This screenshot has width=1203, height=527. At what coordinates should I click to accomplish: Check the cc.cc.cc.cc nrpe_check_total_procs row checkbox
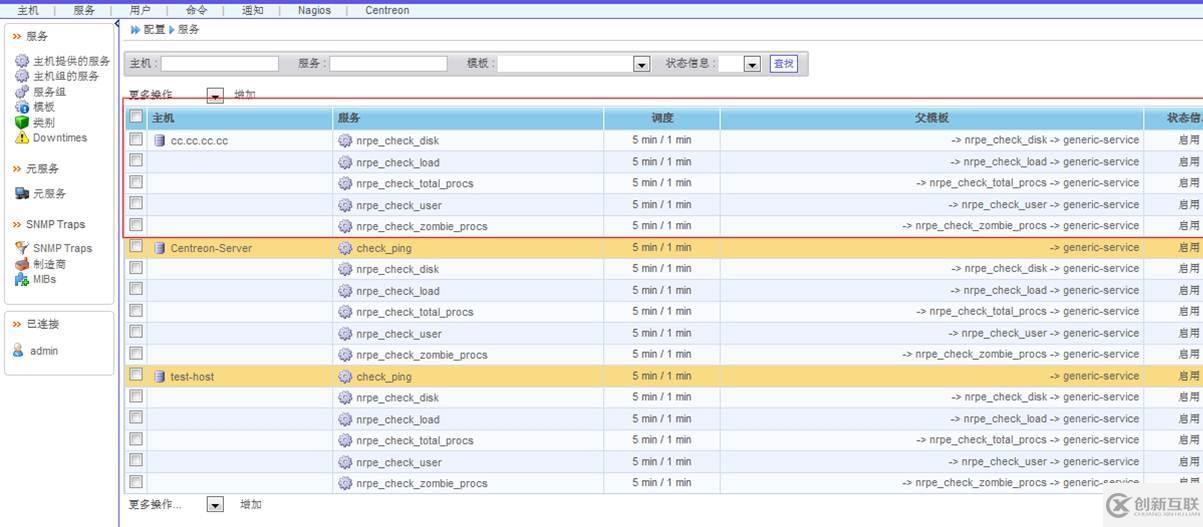tap(136, 182)
